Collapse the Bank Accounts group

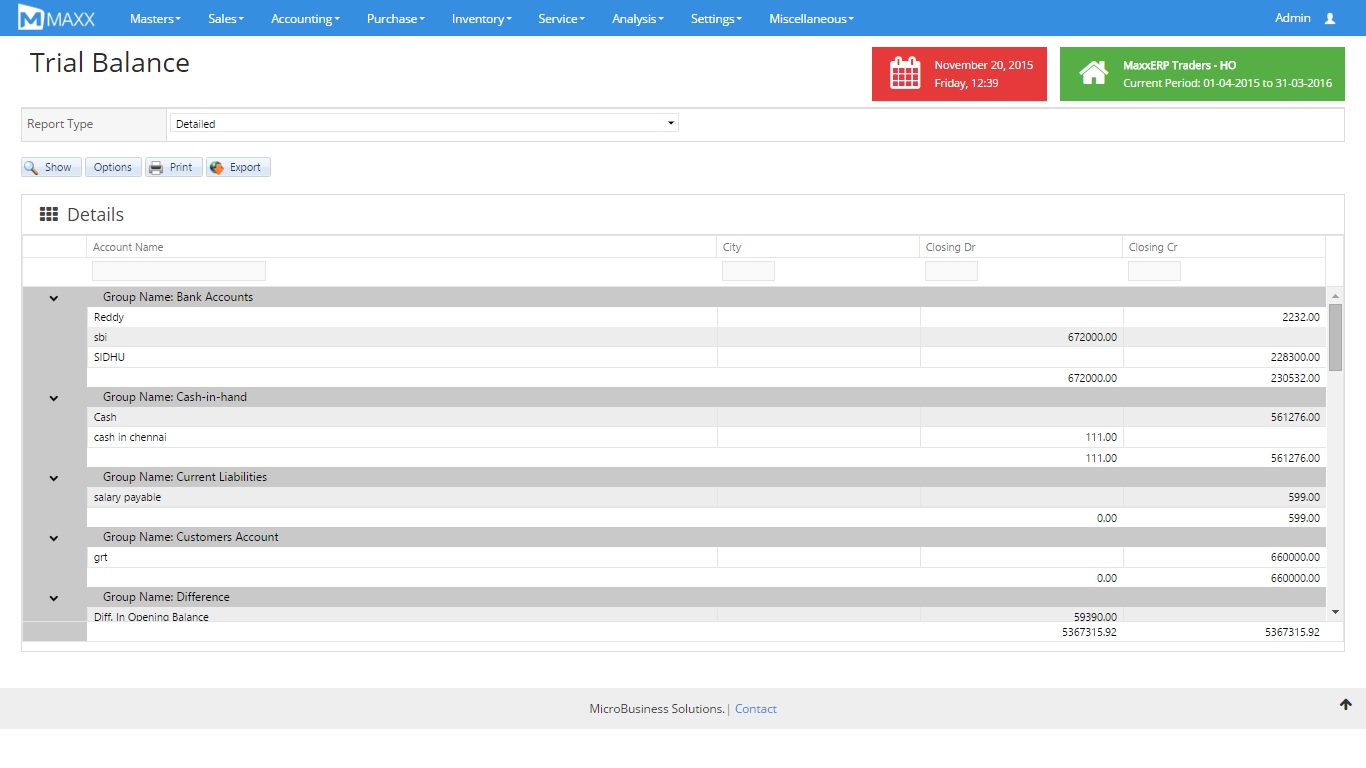click(54, 298)
